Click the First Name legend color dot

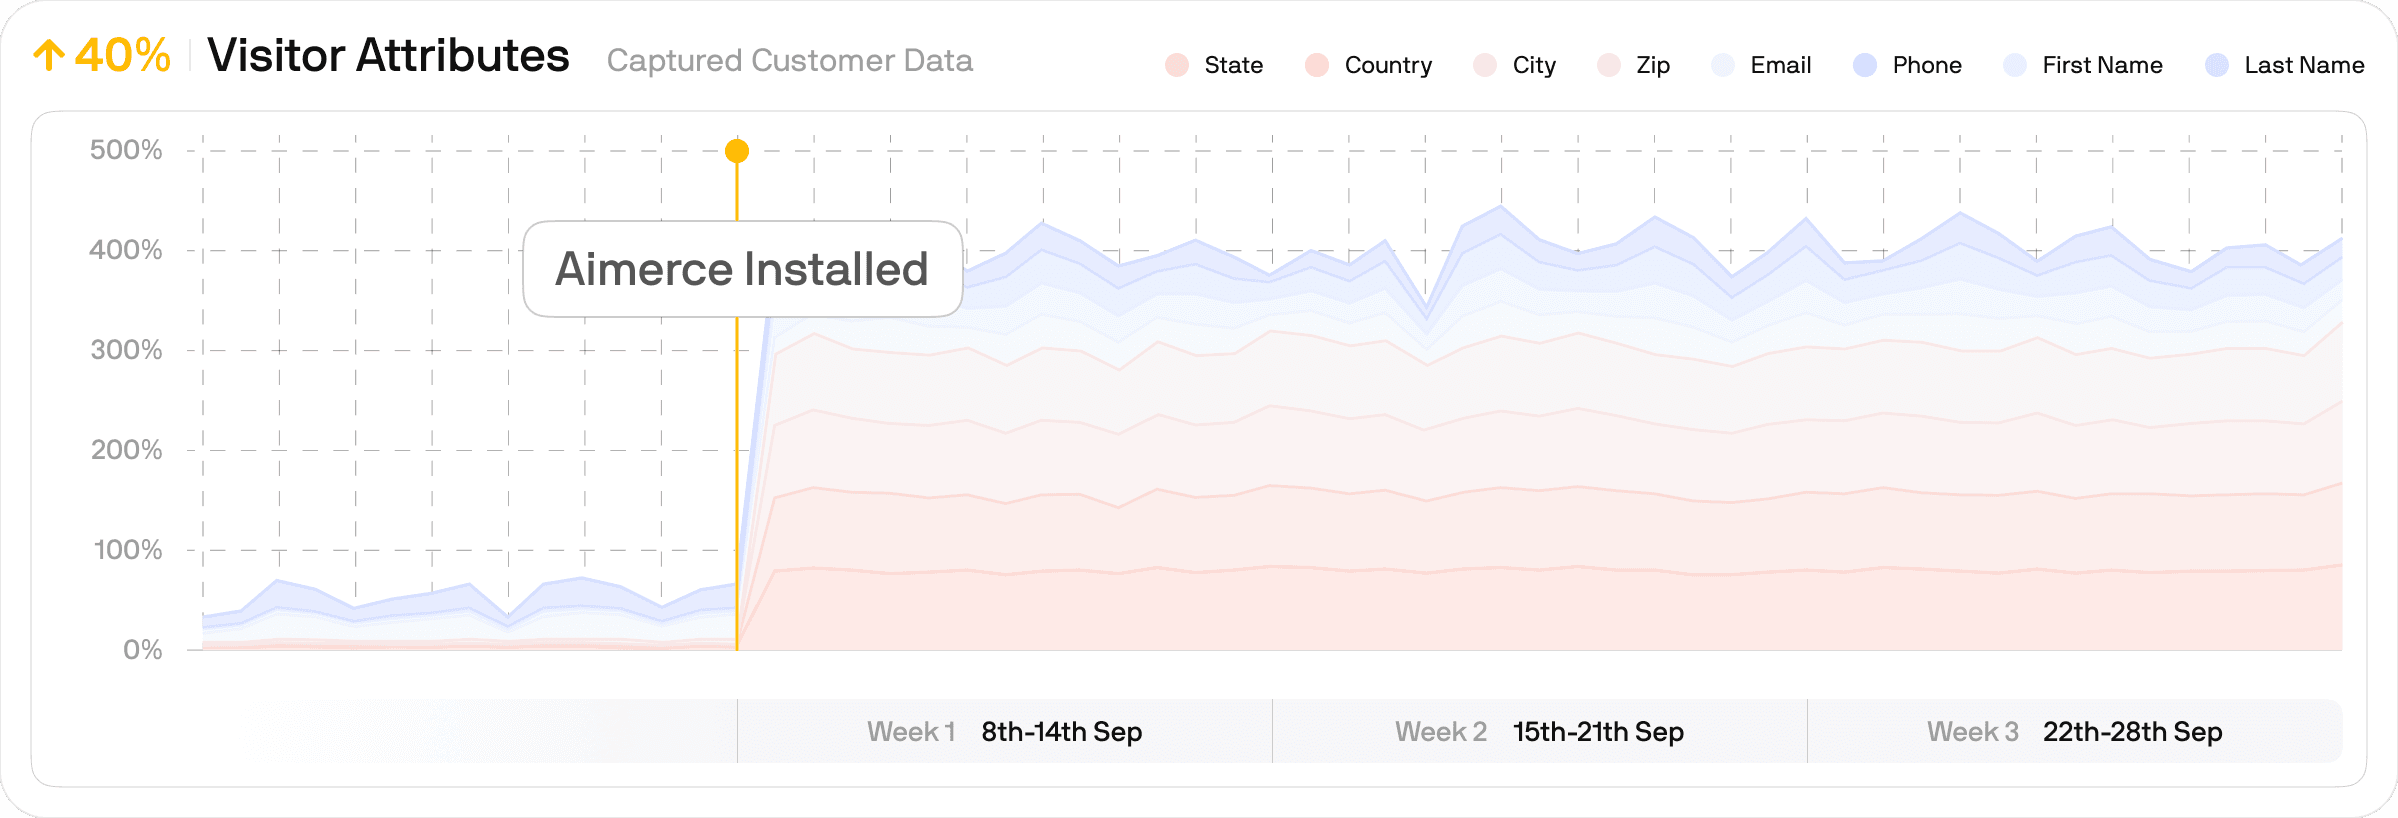click(x=2015, y=65)
